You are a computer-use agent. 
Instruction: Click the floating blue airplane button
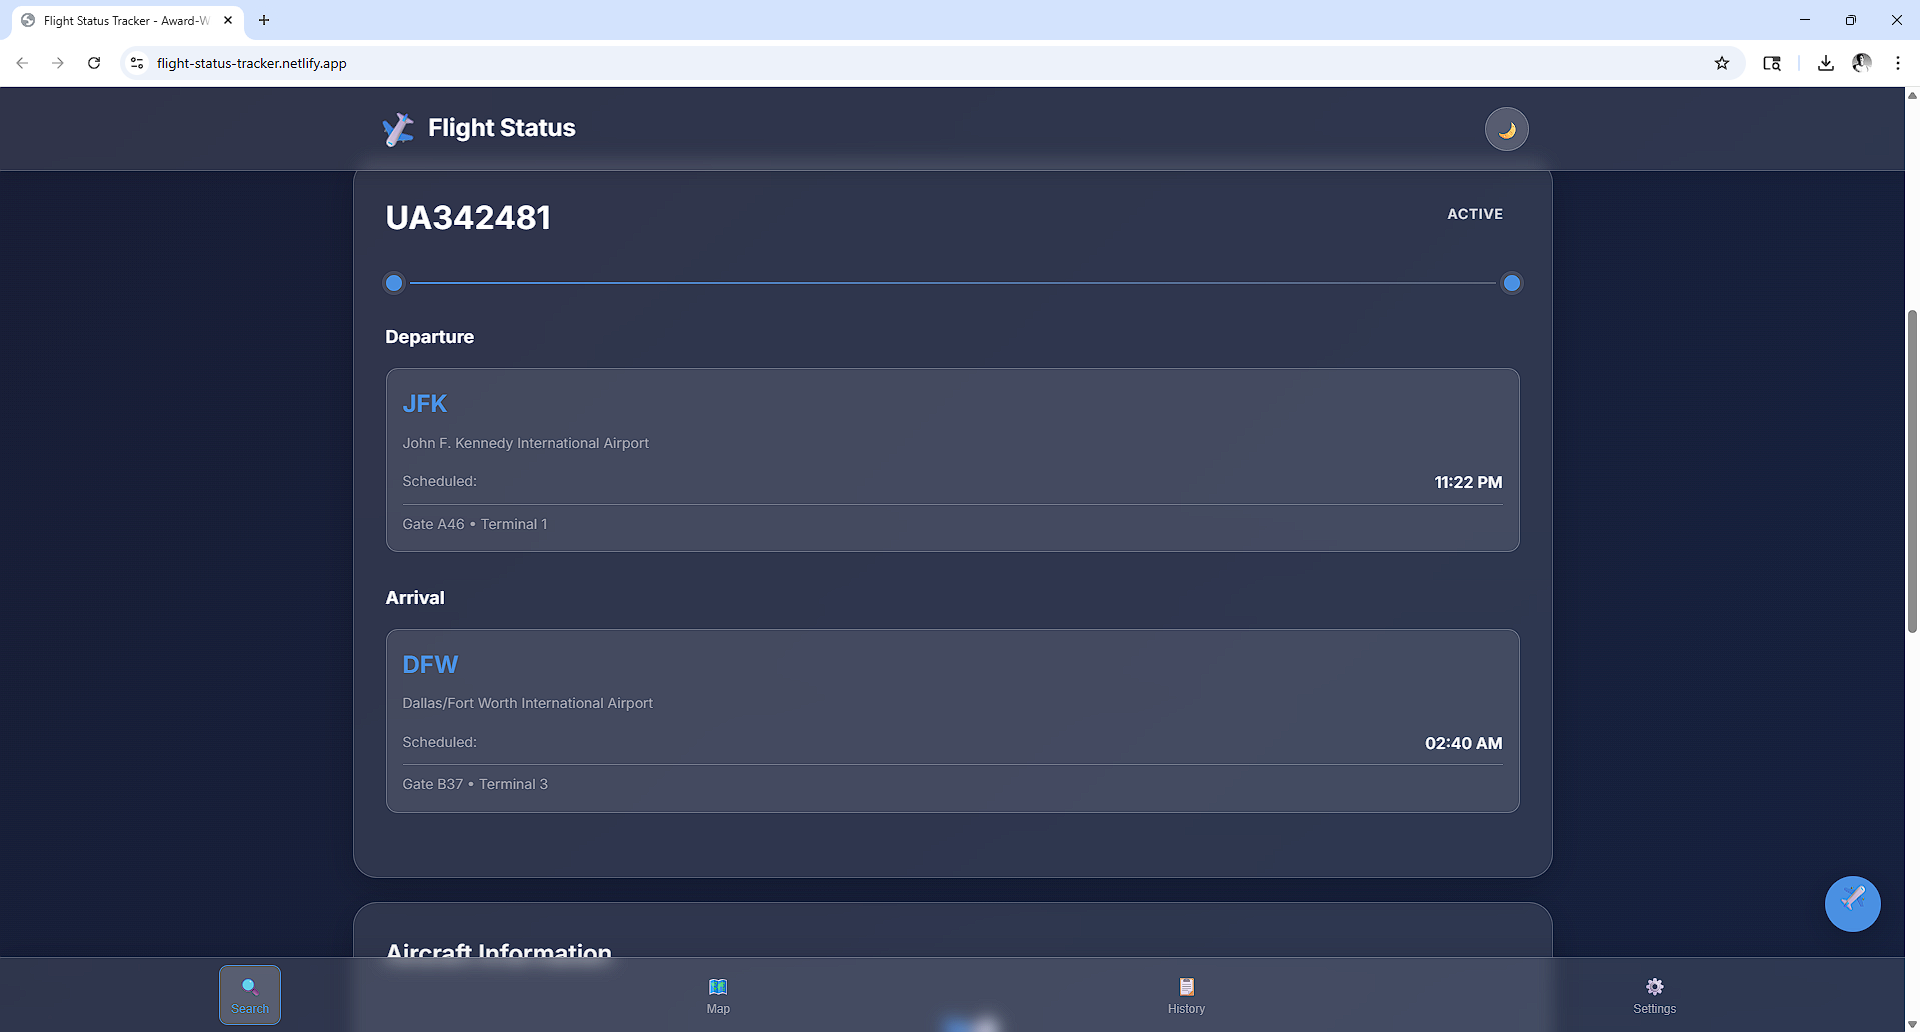(x=1852, y=903)
